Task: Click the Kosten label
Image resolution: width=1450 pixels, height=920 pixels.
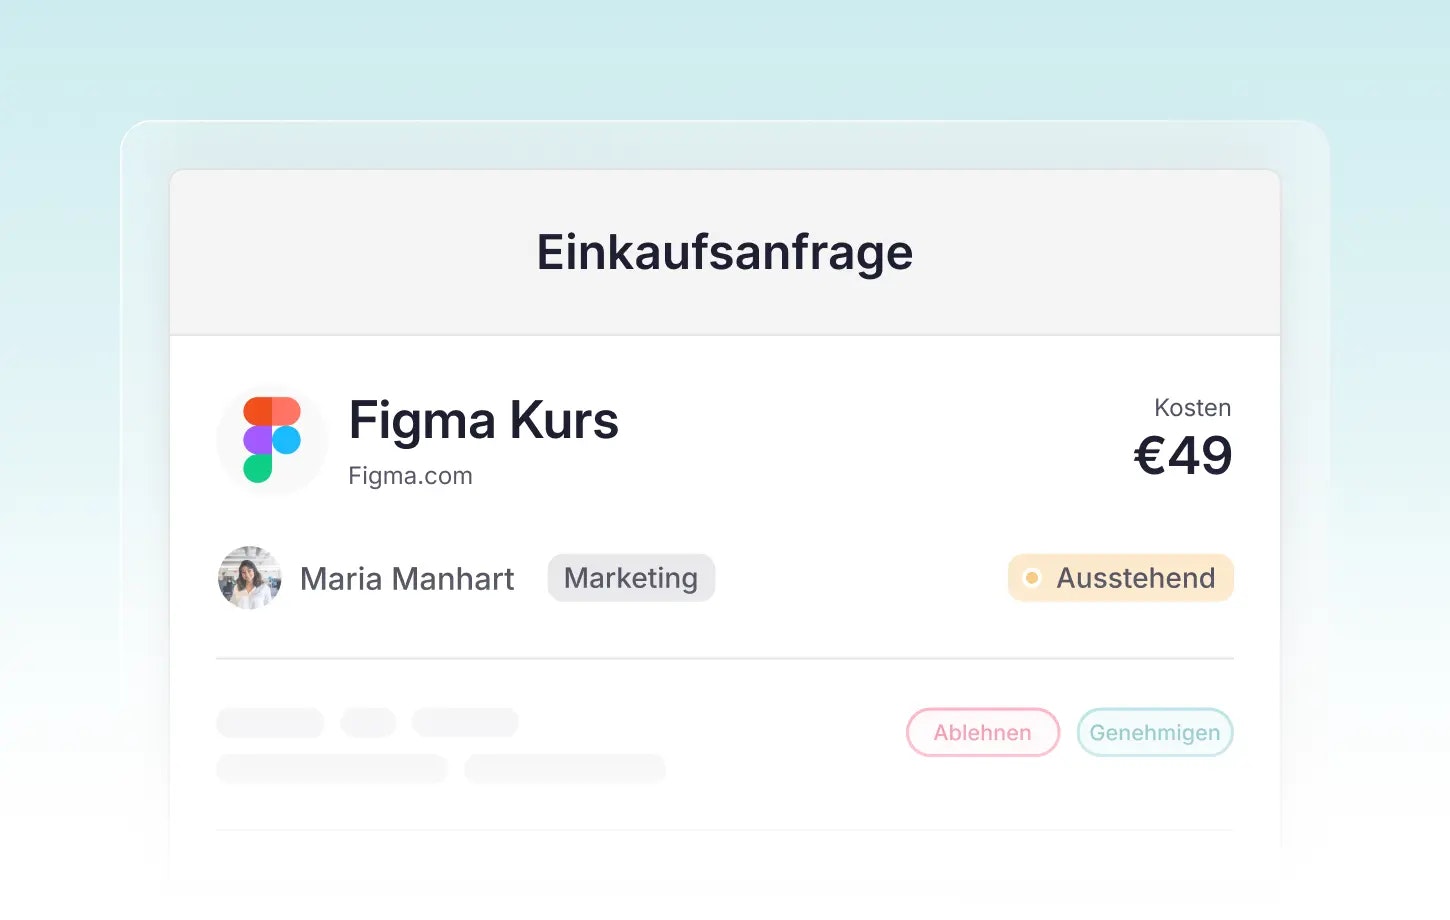Action: point(1192,408)
